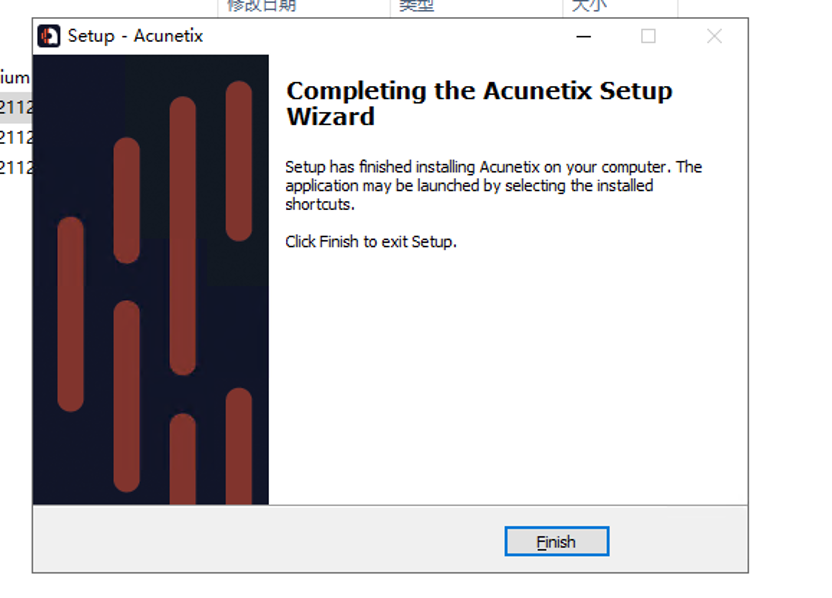Viewport: 832px width, 598px height.
Task: Minimize the Setup - Acunetix window
Action: (584, 36)
